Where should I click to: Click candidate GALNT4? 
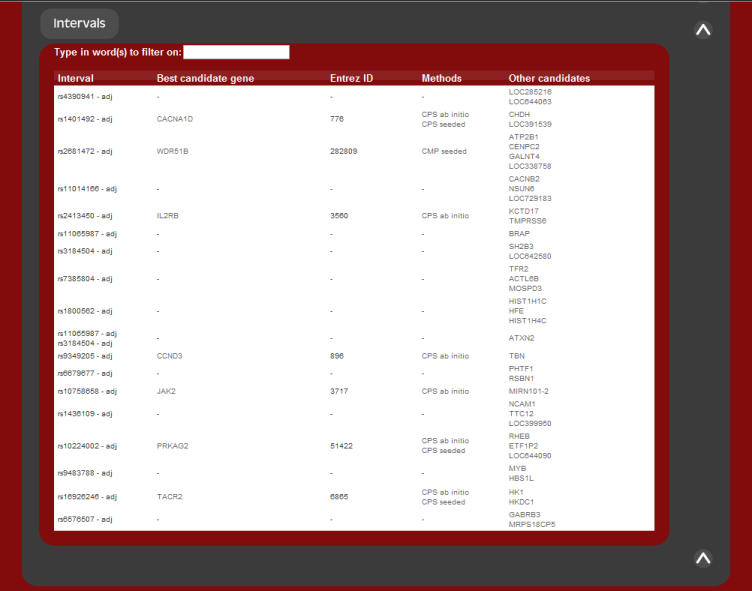pos(524,156)
